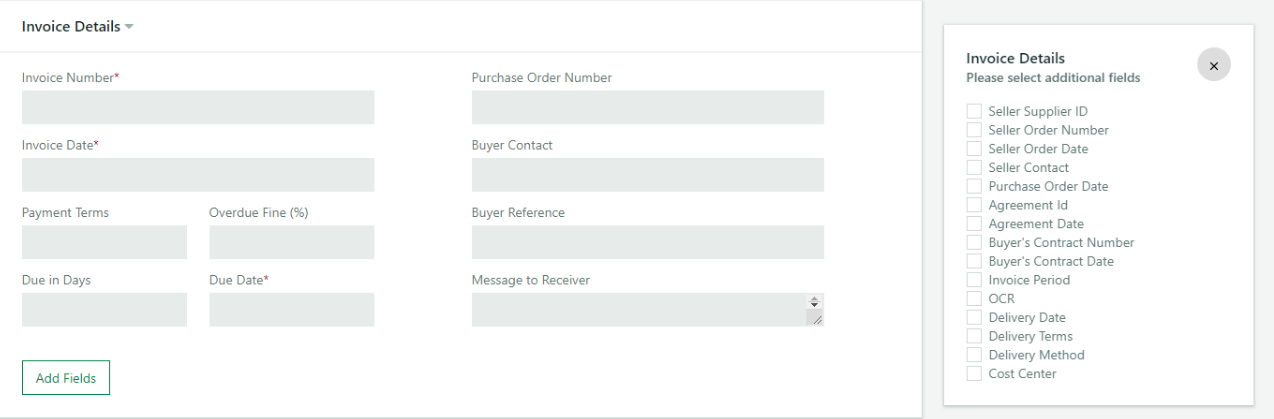The image size is (1274, 419).
Task: Collapse the Invoice Details section arrow
Action: pos(129,27)
